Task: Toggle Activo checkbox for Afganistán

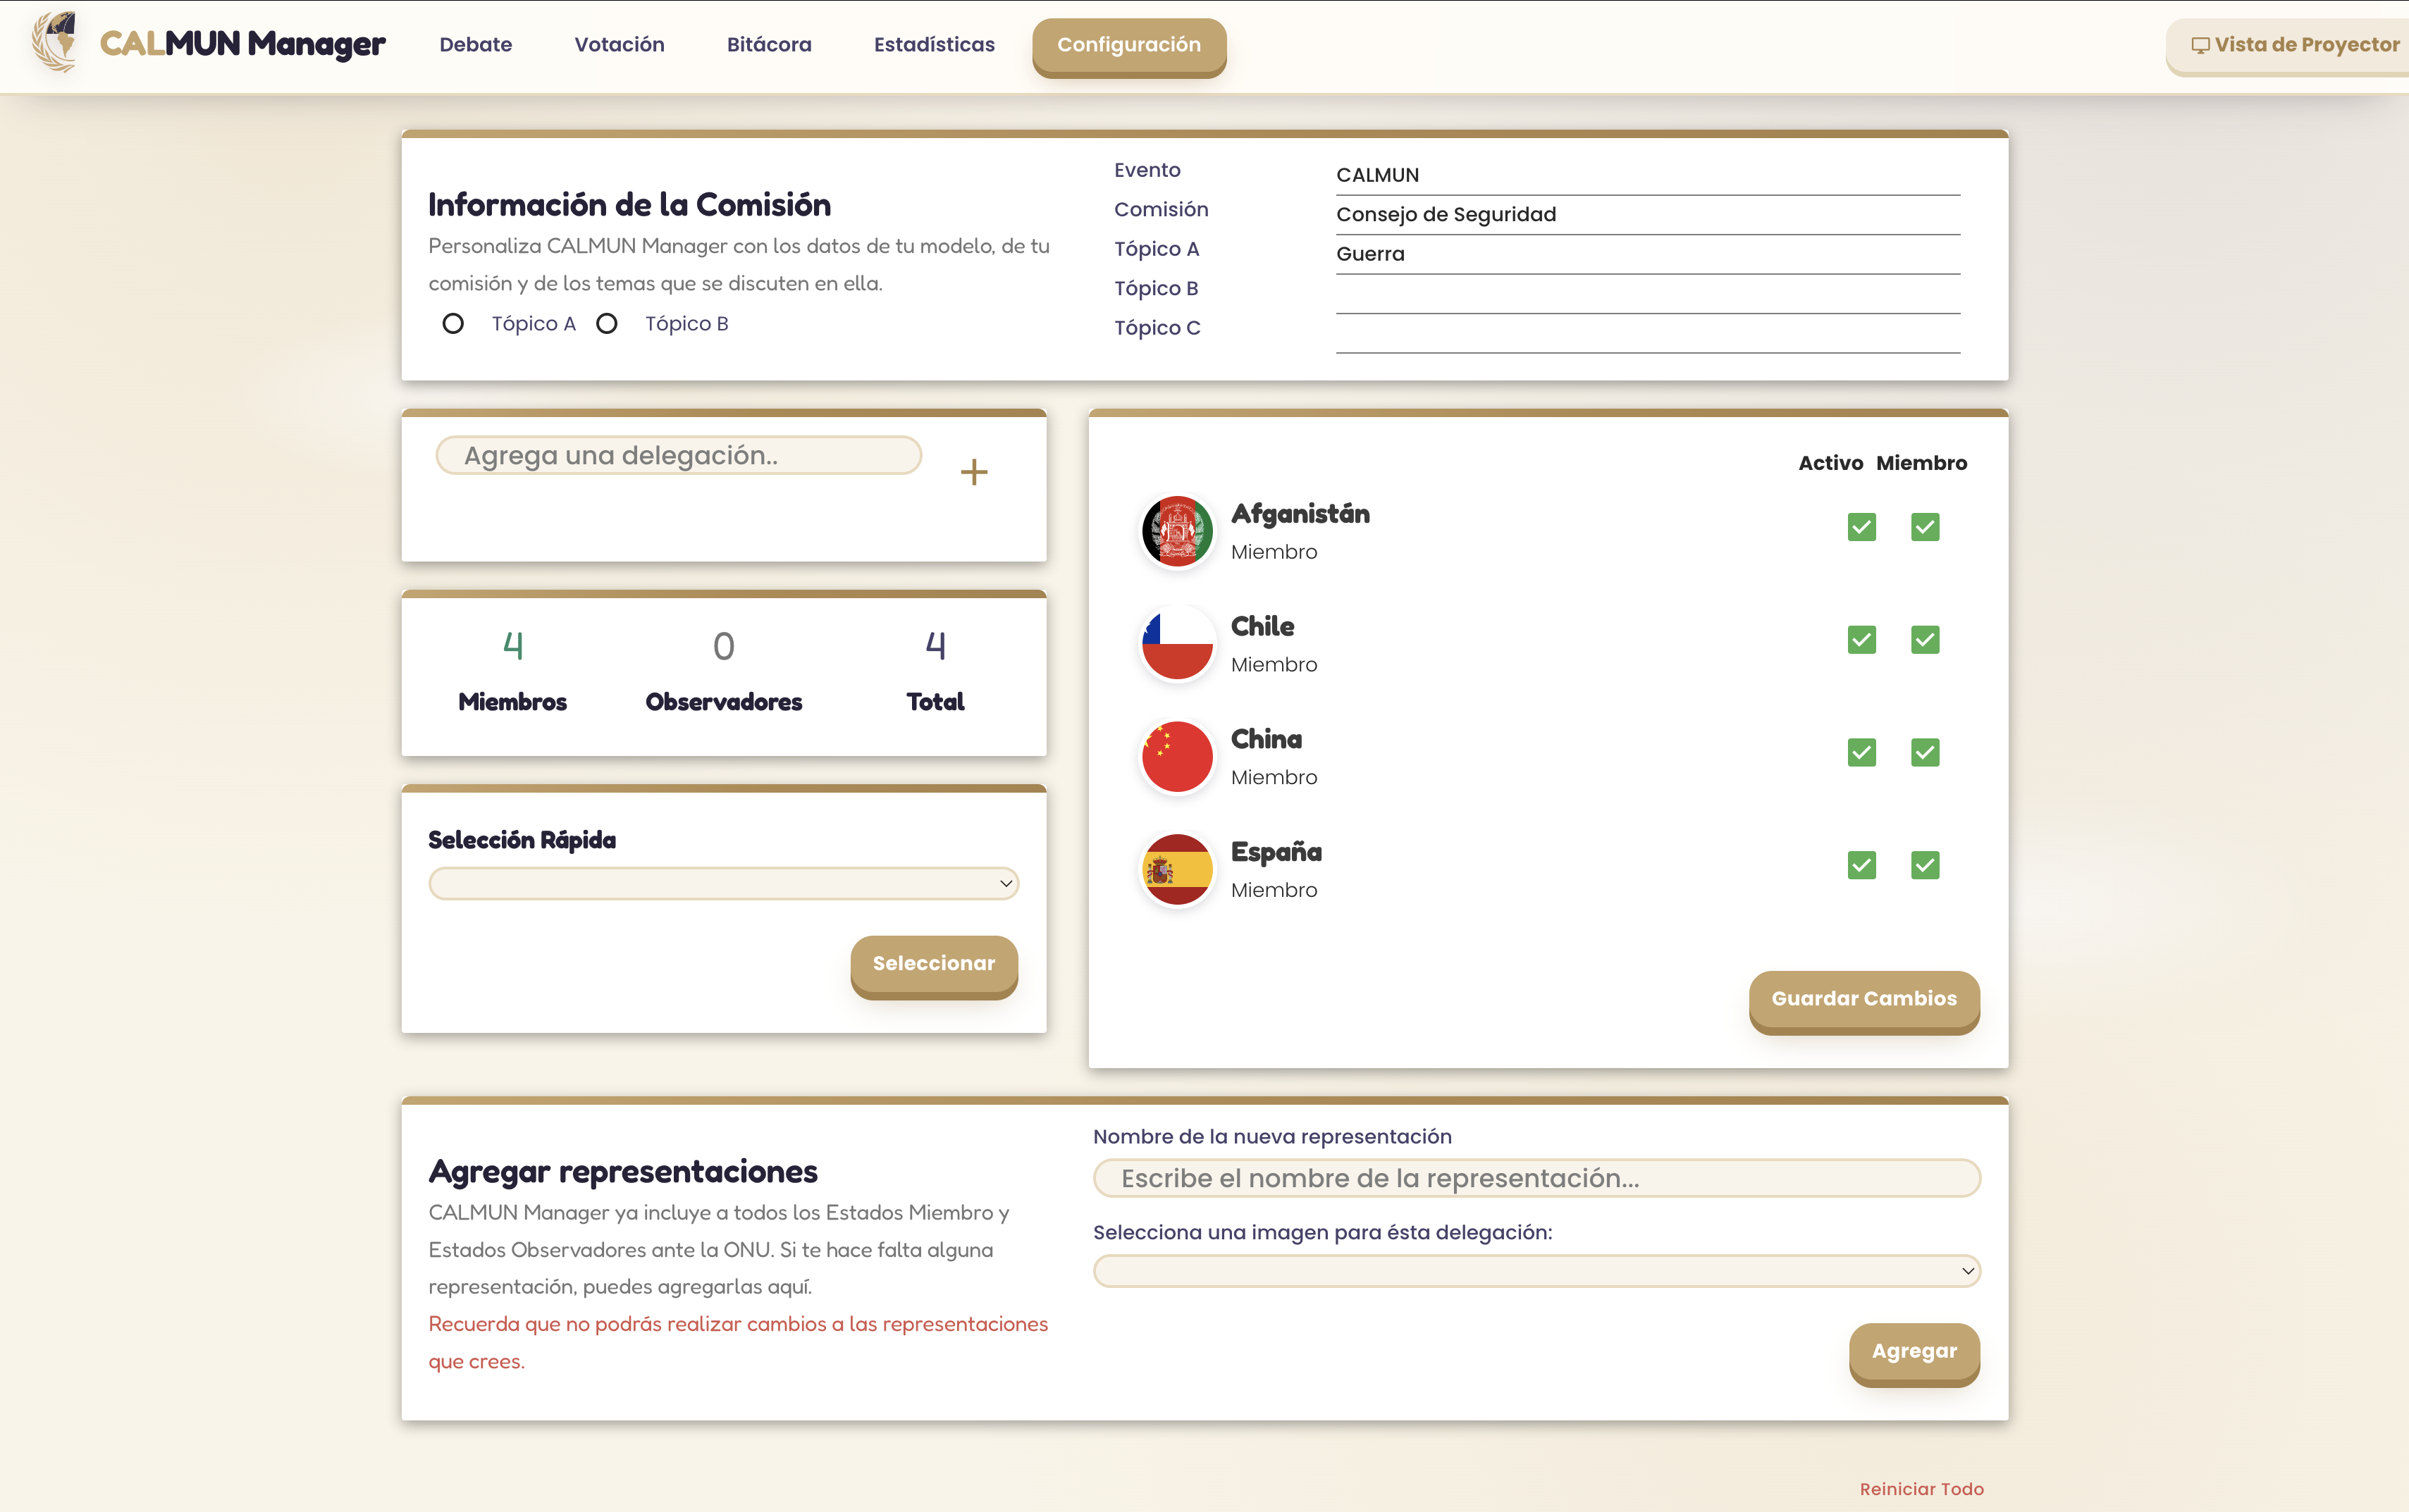Action: point(1862,527)
